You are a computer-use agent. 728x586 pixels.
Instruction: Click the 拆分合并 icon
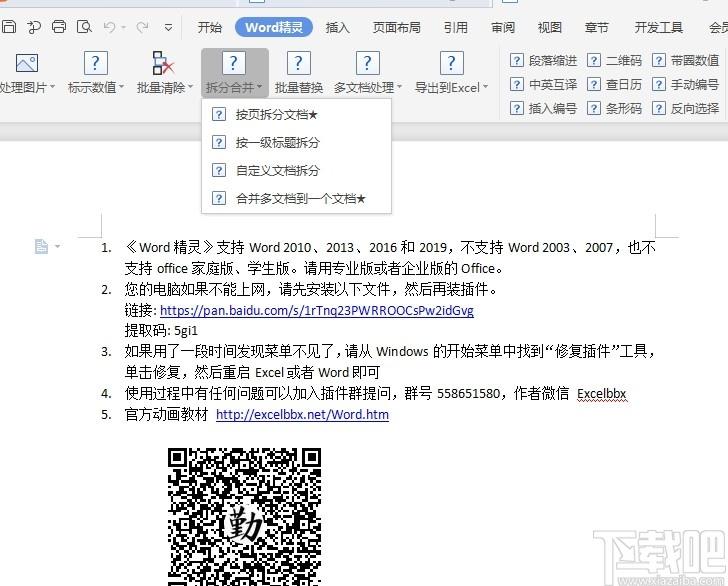pos(234,63)
